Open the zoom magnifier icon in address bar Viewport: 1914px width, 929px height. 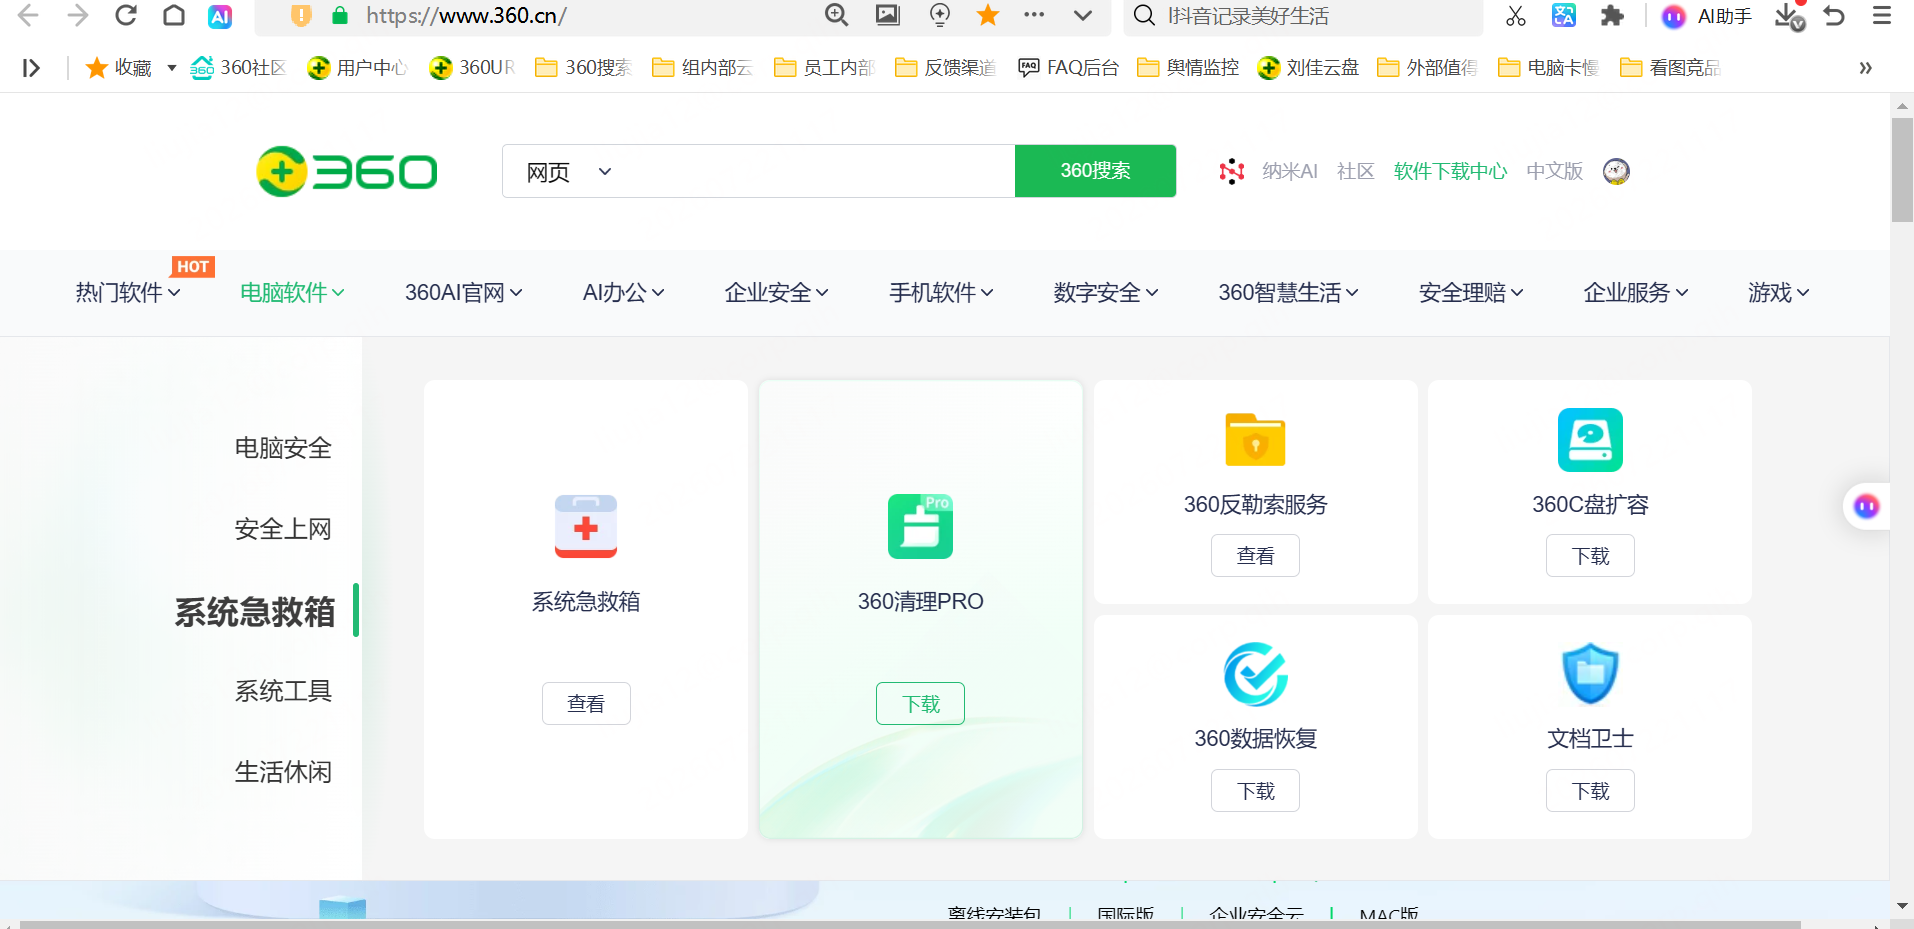point(837,15)
